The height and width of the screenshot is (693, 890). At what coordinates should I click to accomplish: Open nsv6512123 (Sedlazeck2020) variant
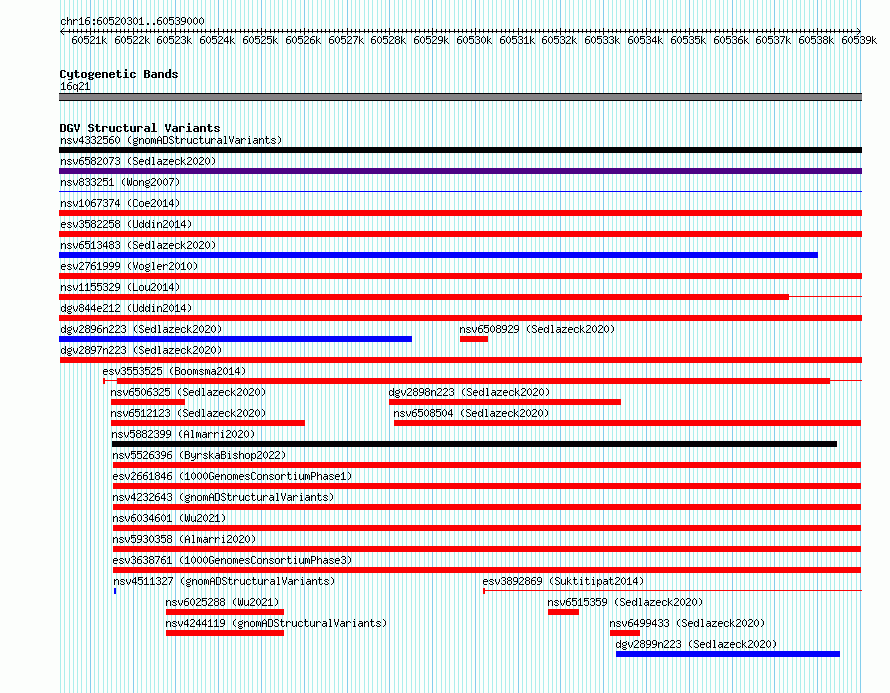click(188, 413)
